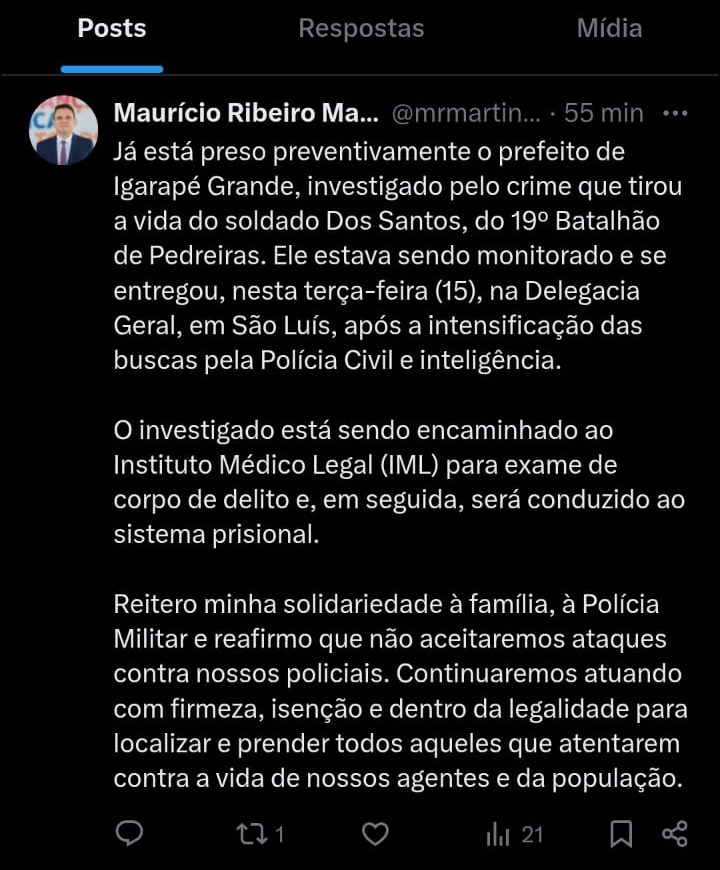Viewport: 720px width, 870px height.
Task: Click the blue underline beneath Posts tab
Action: point(112,69)
